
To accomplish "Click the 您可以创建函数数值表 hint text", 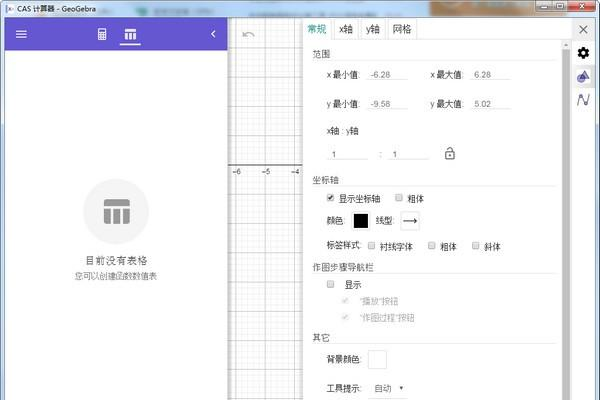I will (116, 276).
